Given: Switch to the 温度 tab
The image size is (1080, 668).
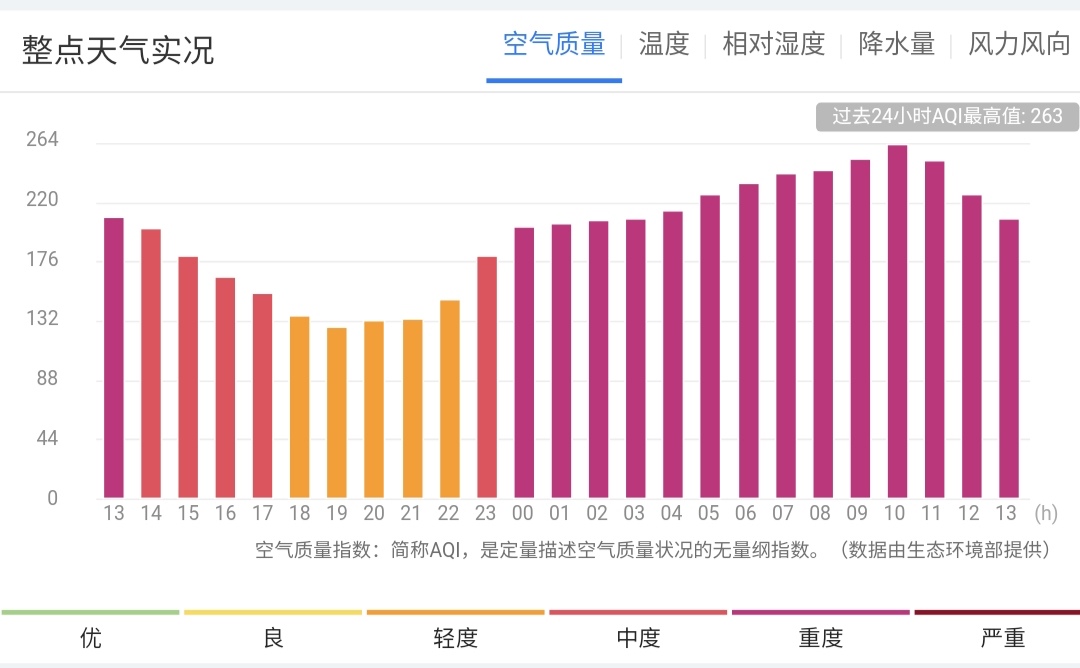Looking at the screenshot, I should 663,44.
